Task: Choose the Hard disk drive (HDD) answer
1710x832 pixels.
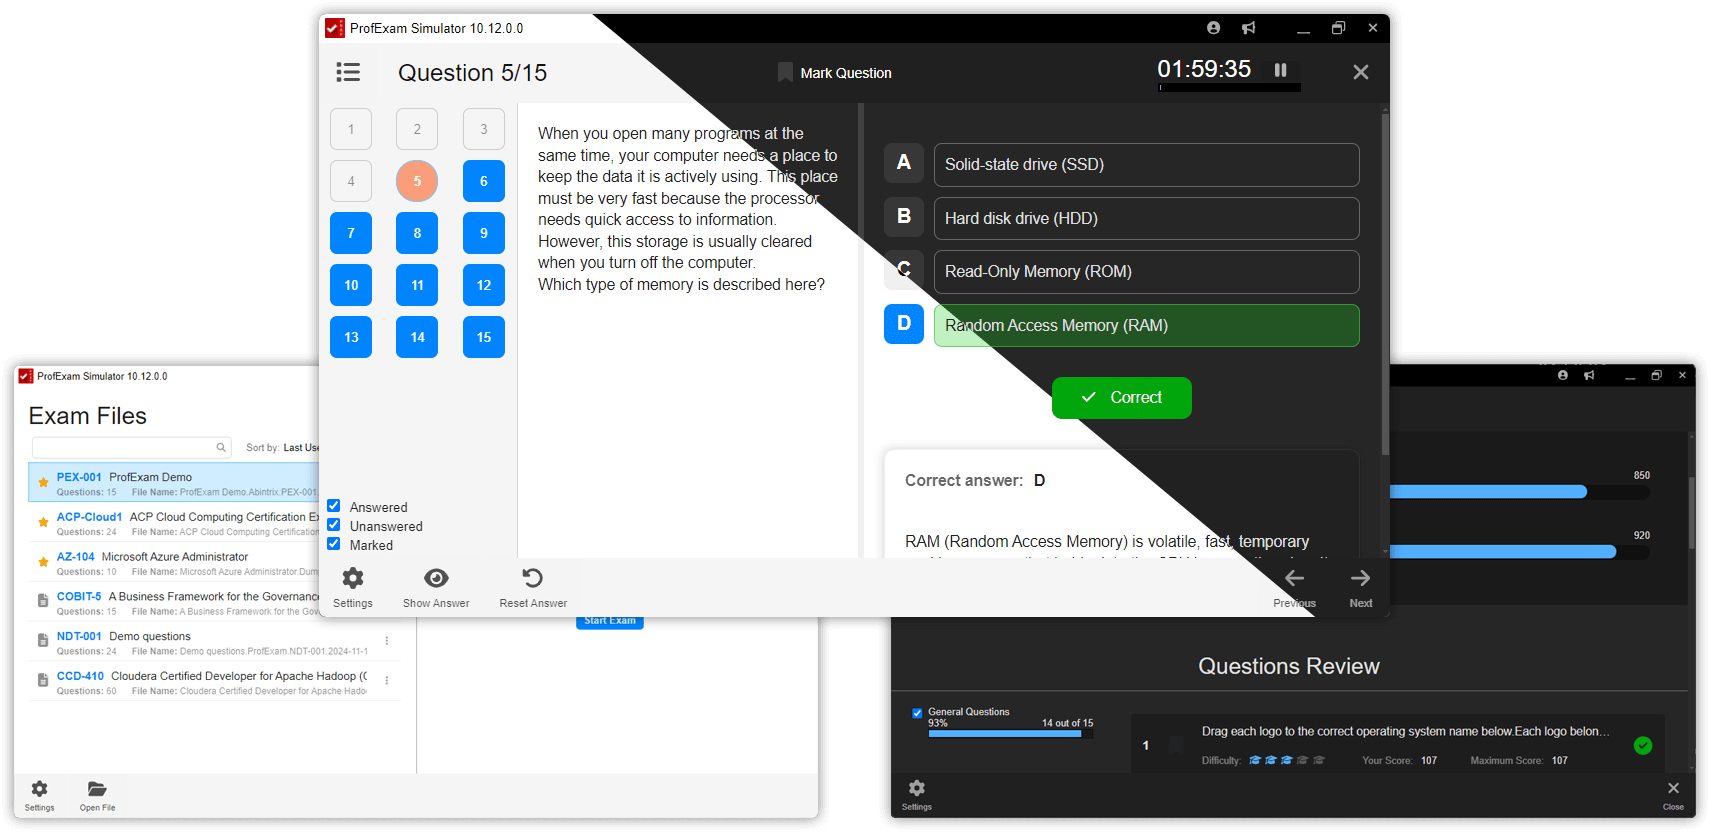Action: click(1146, 218)
